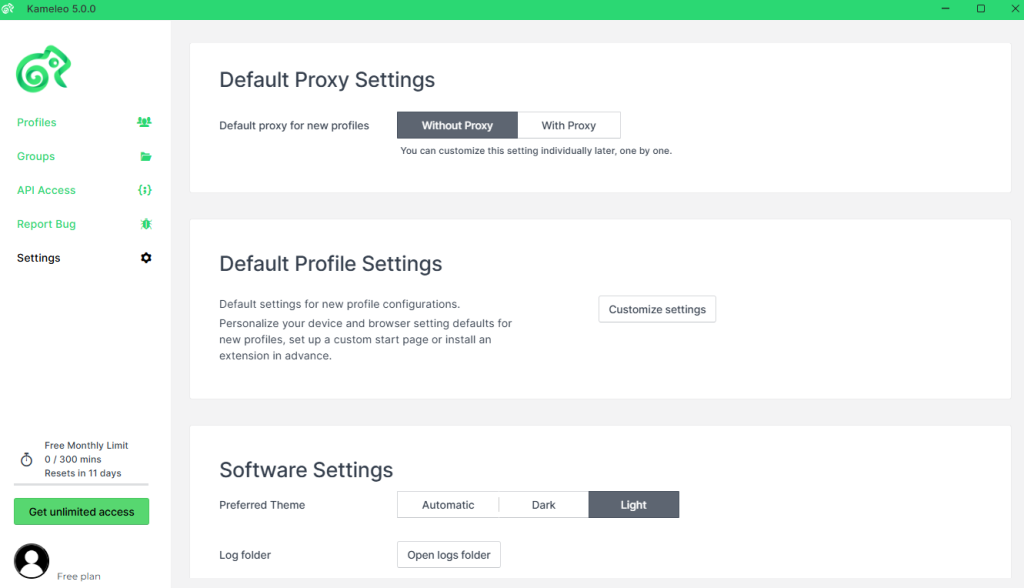Click the stopwatch icon beside Free Monthly Limit
The width and height of the screenshot is (1024, 588).
coord(26,459)
